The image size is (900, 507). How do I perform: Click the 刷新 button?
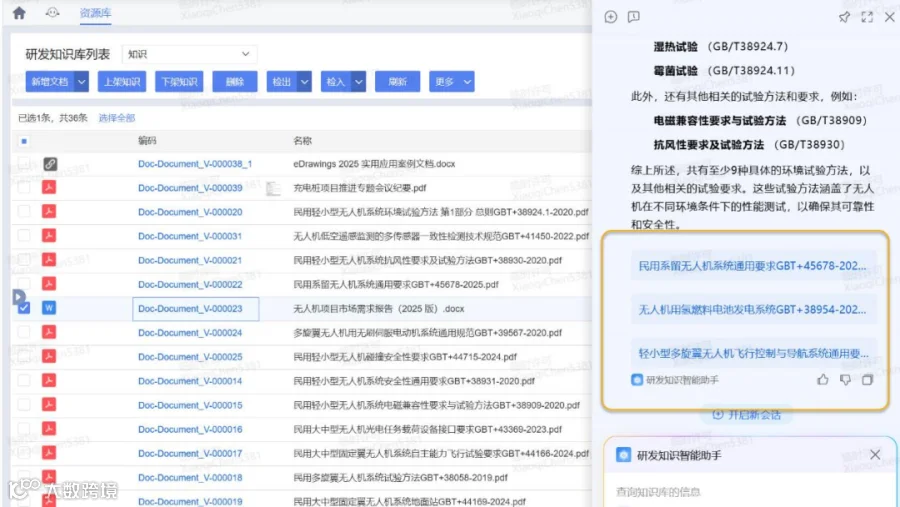397,82
